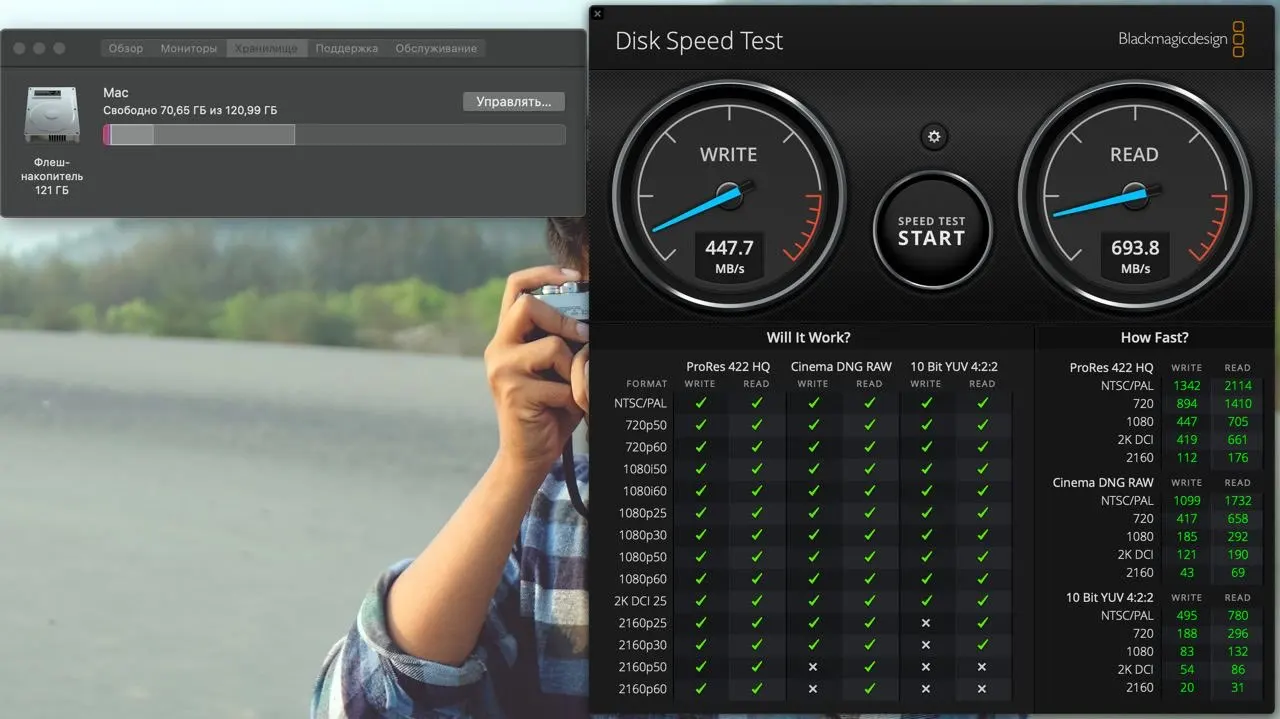Click the Blackmagicdesign logo

1181,40
